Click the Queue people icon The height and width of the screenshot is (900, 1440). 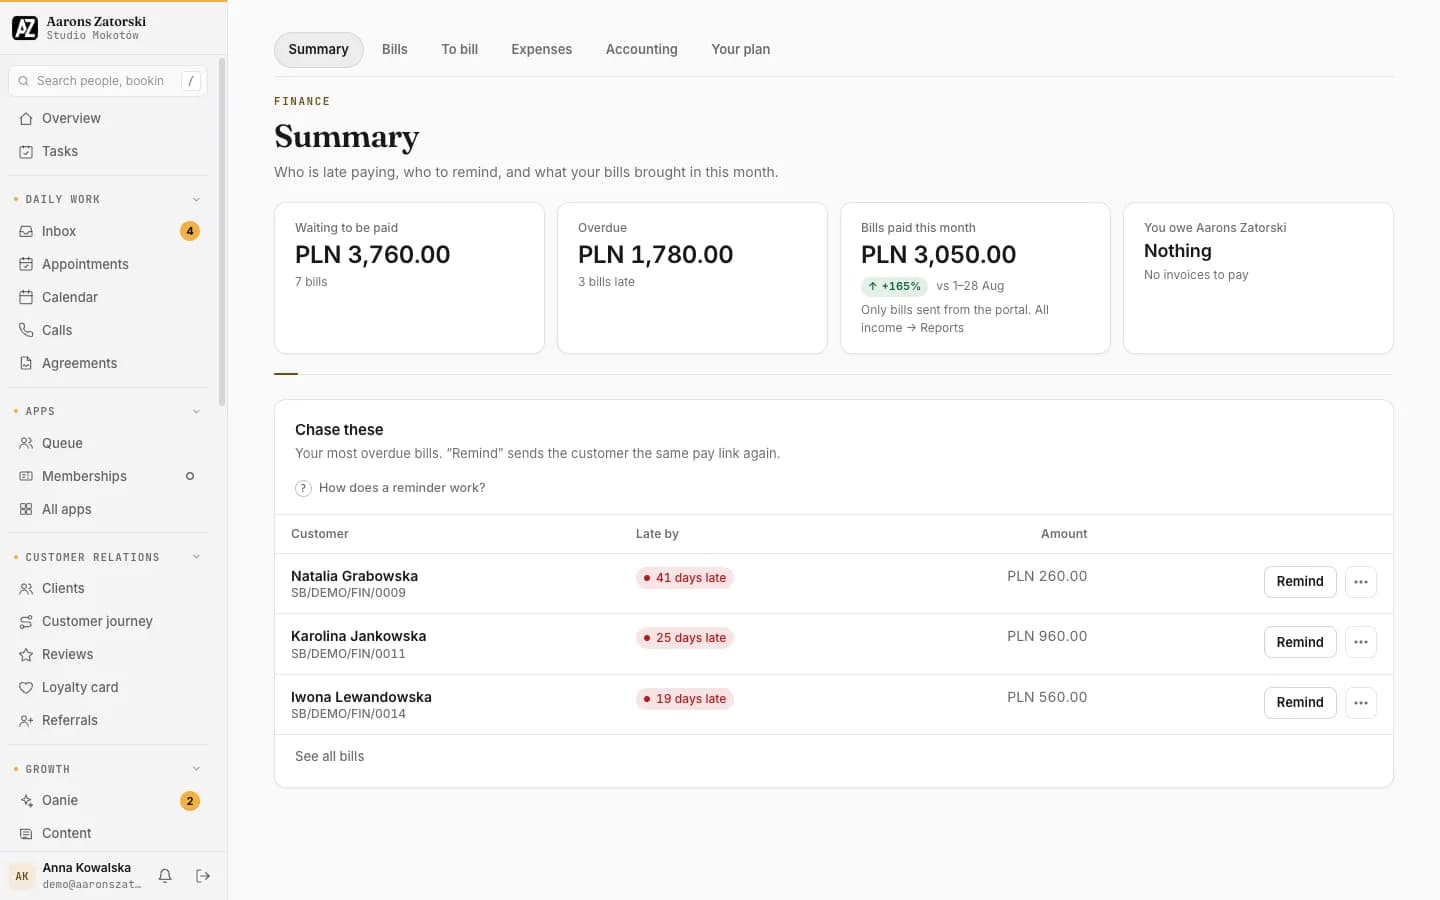tap(26, 443)
